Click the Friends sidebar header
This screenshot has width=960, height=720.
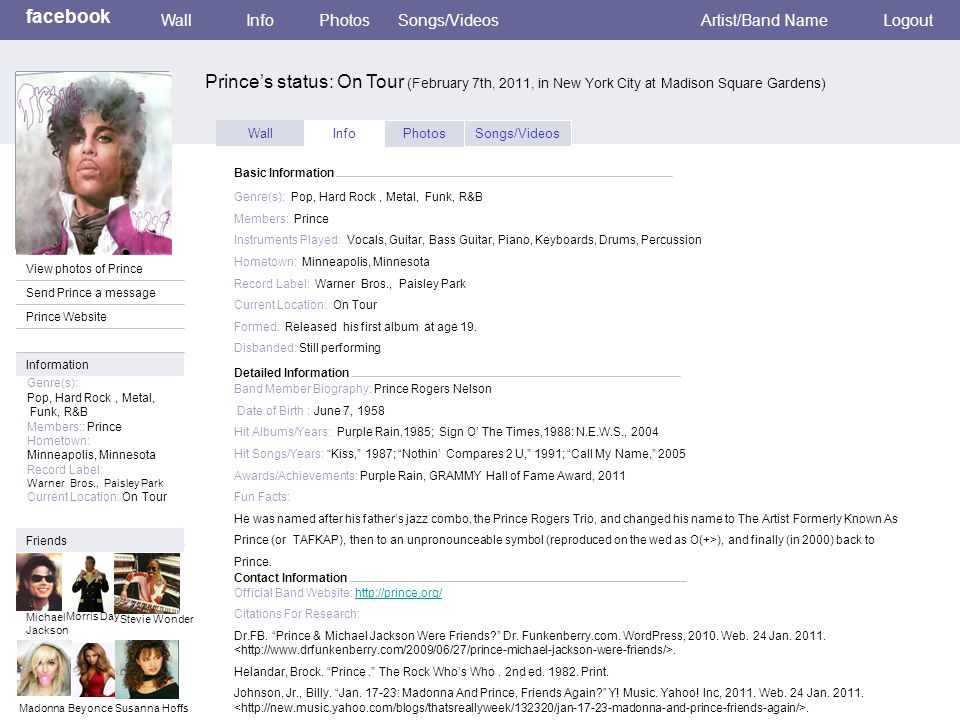(x=100, y=541)
